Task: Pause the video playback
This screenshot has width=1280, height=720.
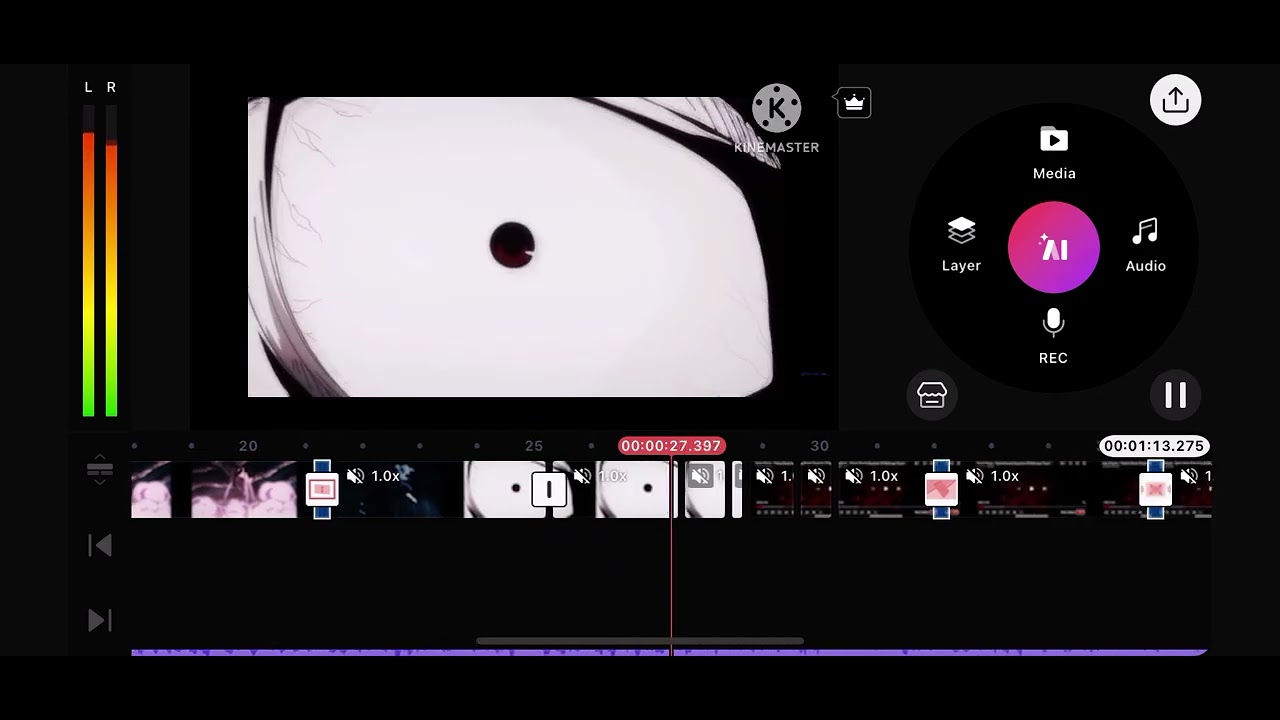Action: coord(1175,395)
